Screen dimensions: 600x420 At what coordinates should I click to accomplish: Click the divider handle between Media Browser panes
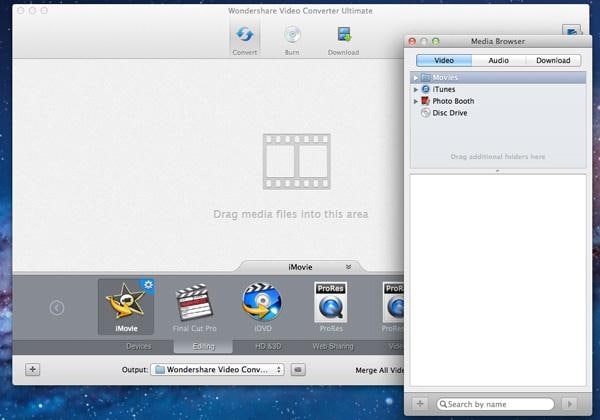click(x=498, y=171)
